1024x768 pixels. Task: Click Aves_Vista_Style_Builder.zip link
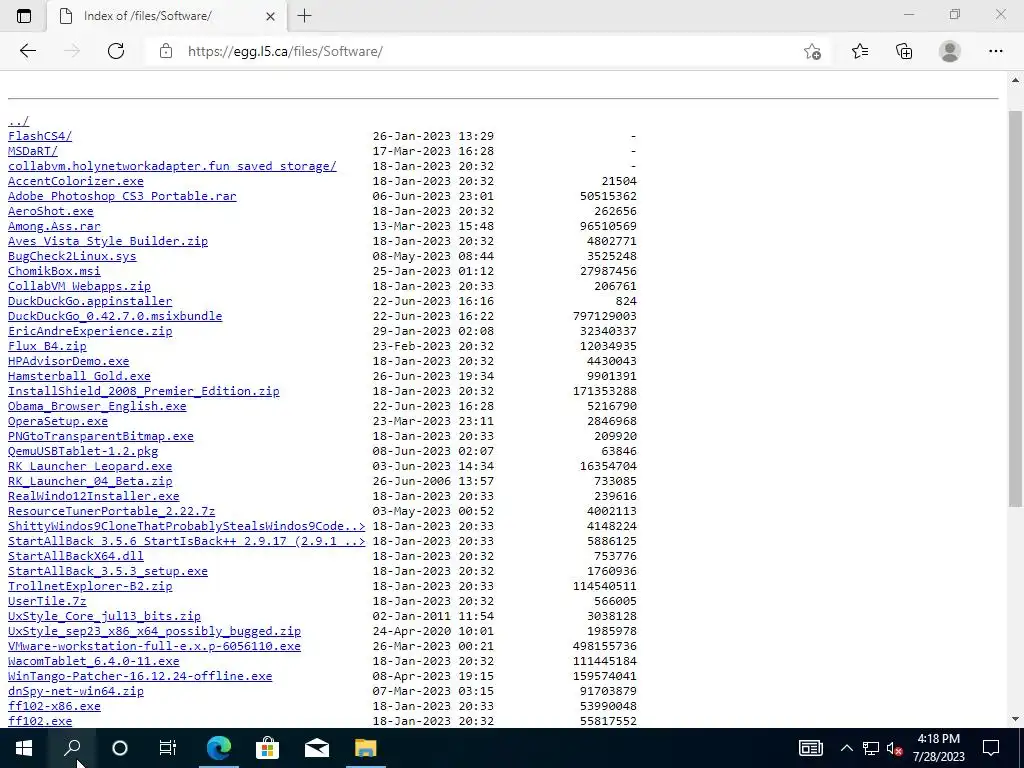[108, 241]
